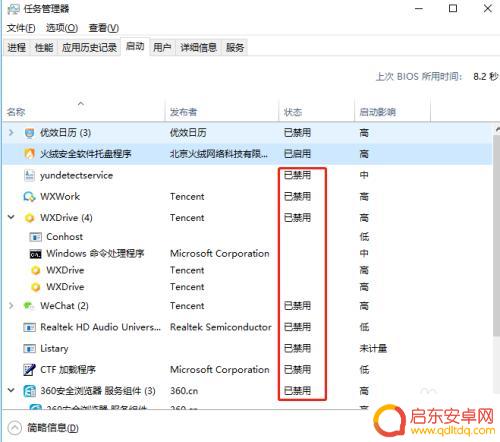Maximize the 任务管理器 window
This screenshot has height=442, width=500.
453,9
